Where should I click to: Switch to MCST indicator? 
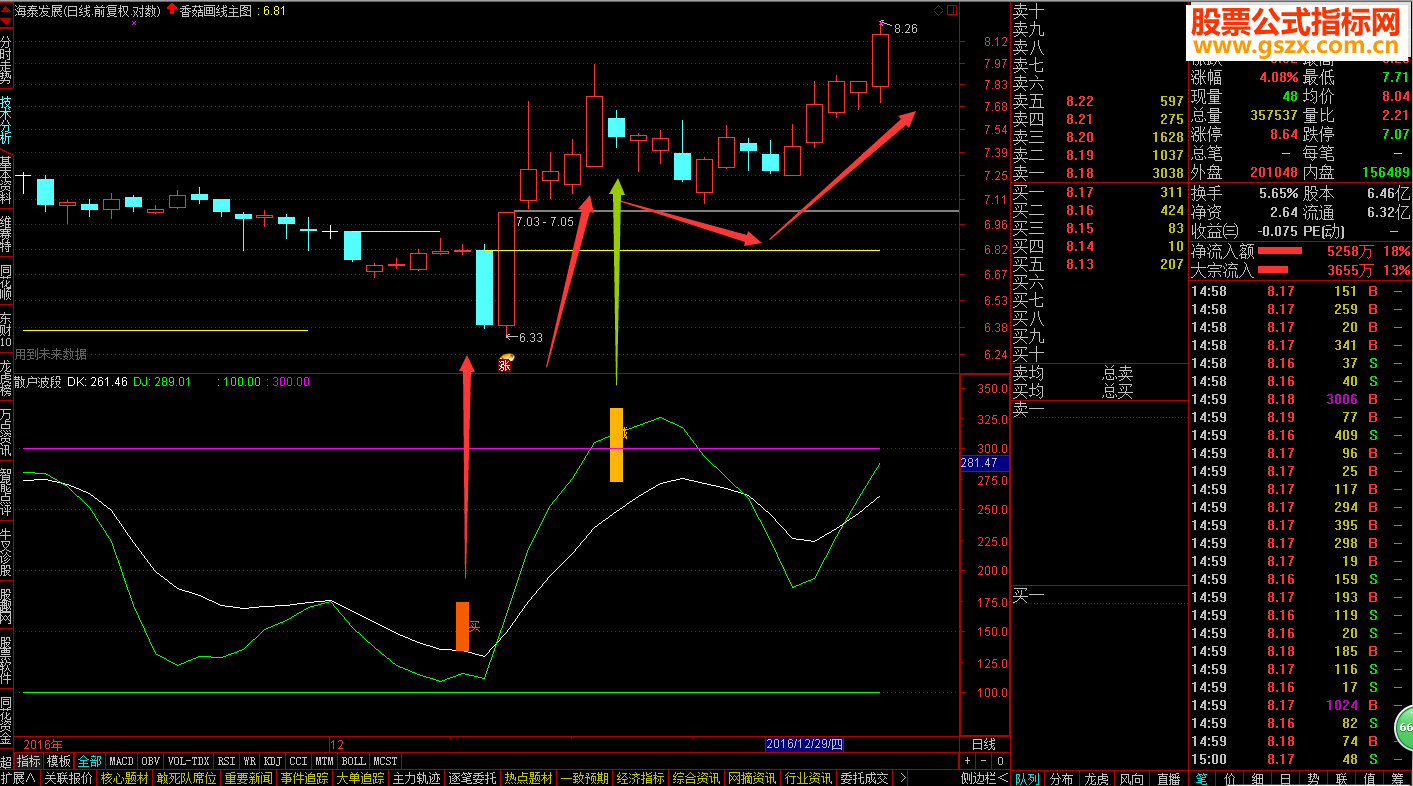click(385, 761)
